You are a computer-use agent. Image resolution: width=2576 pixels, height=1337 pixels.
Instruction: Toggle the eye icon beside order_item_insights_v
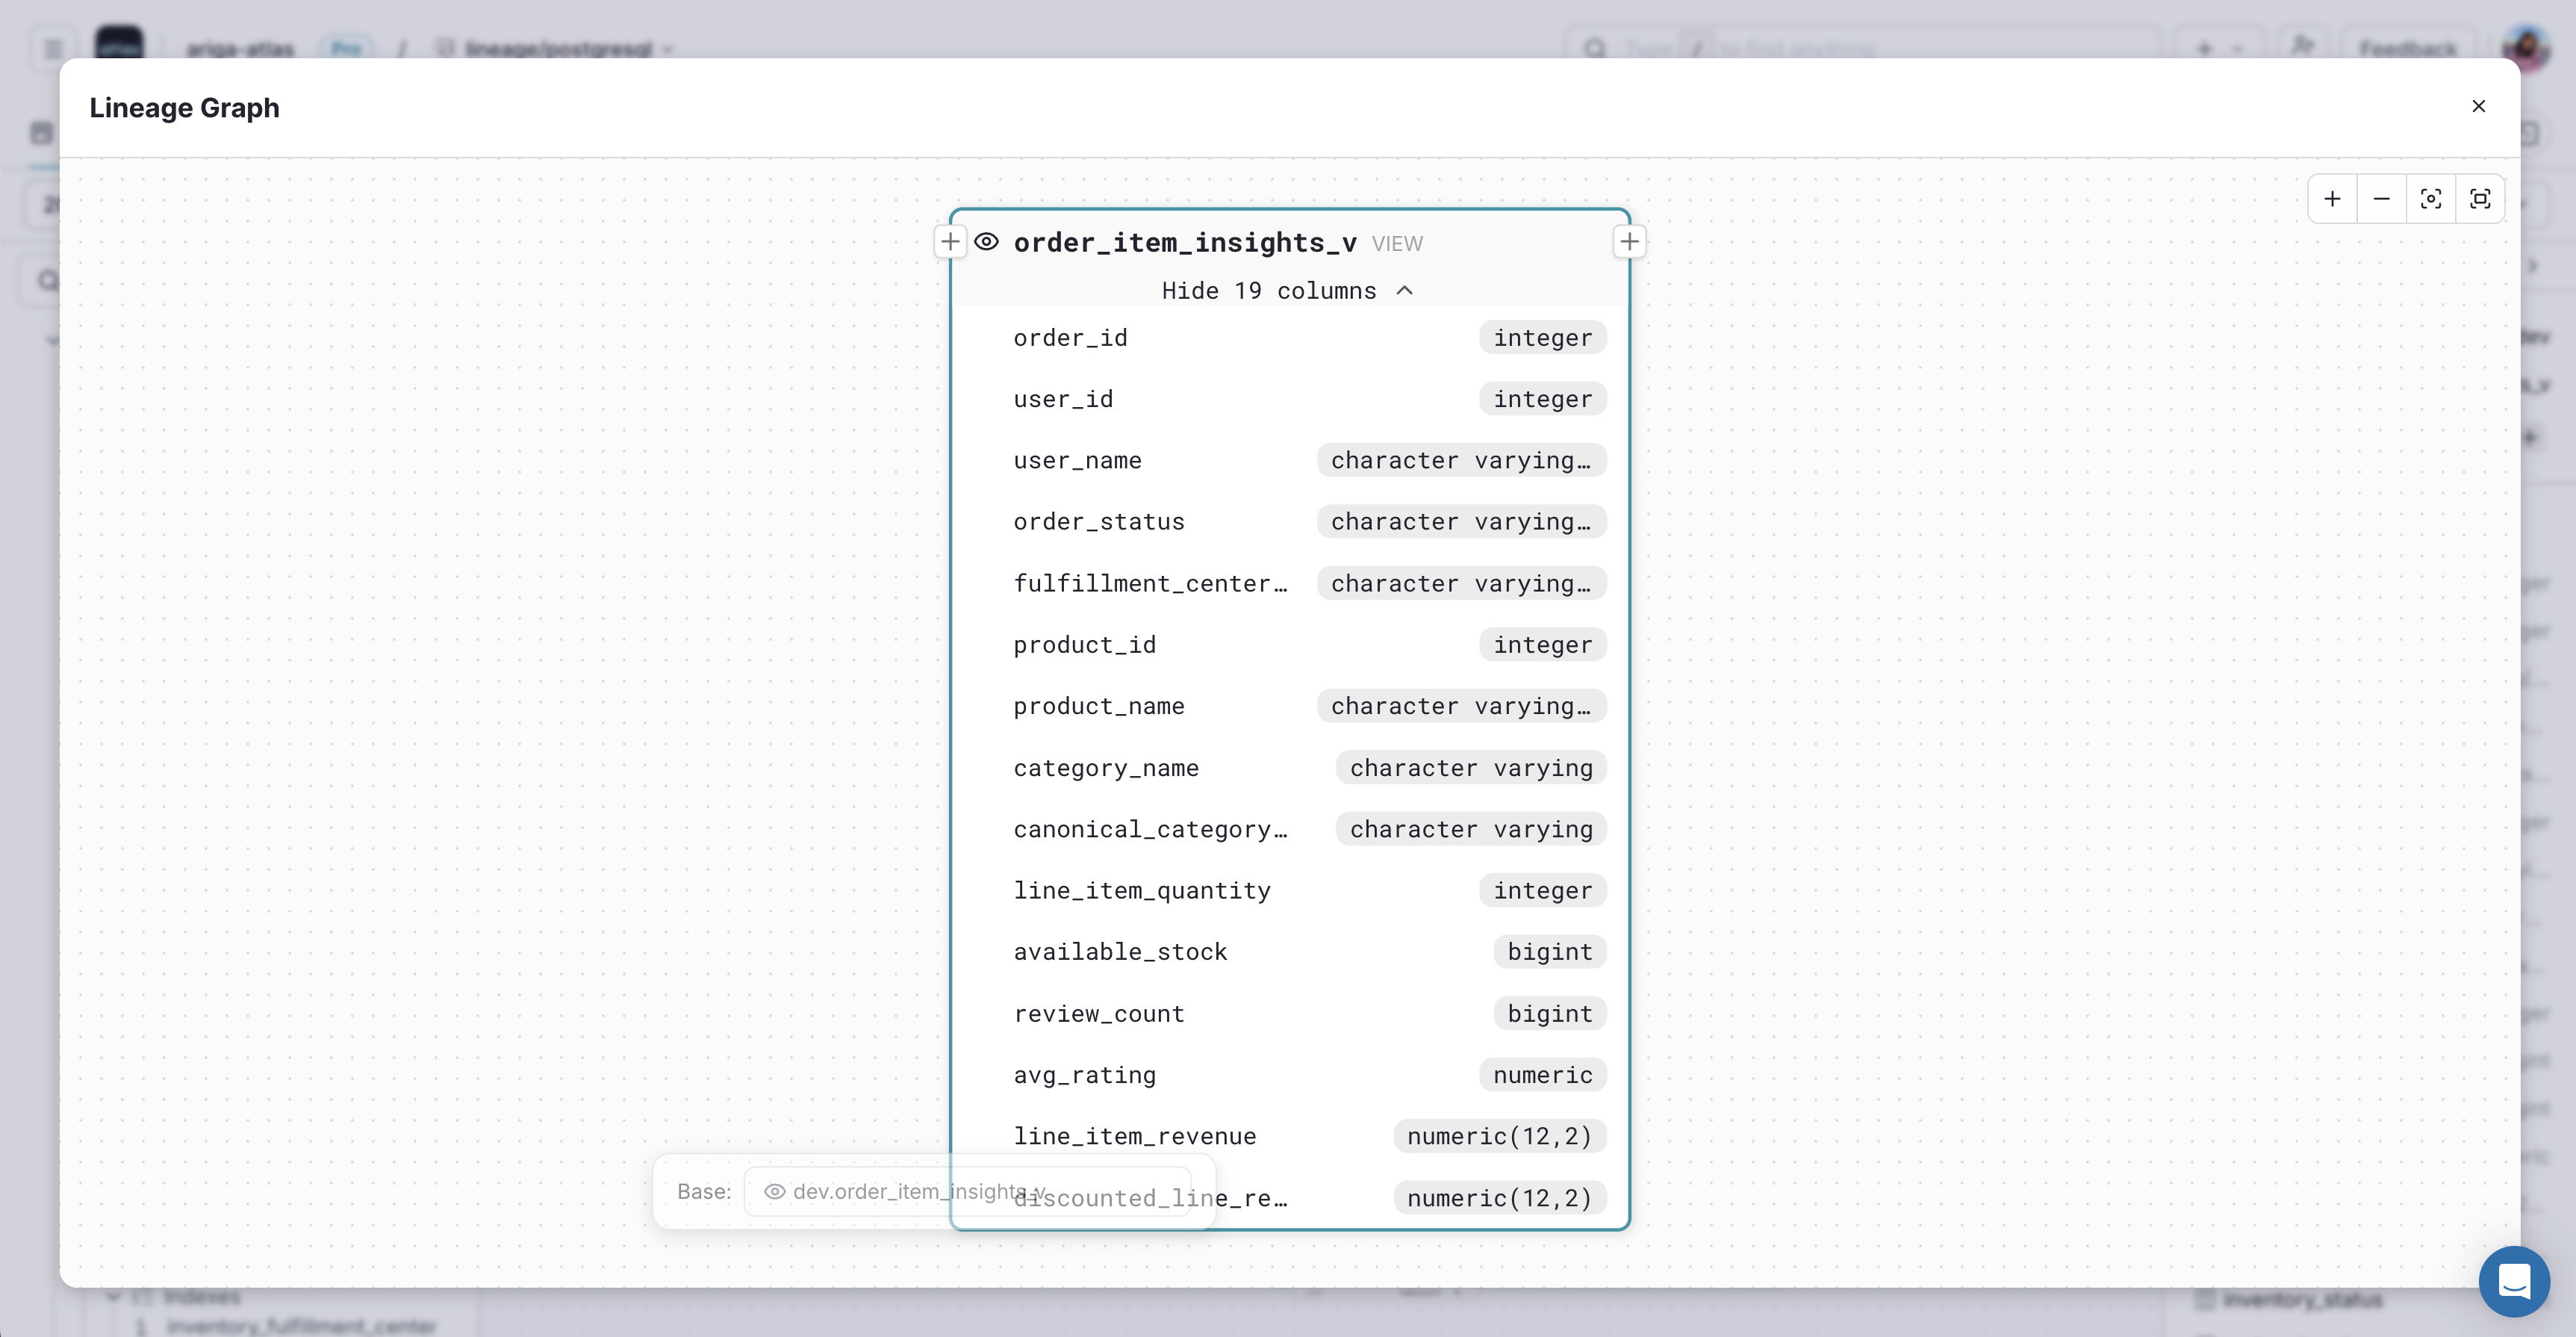(987, 241)
